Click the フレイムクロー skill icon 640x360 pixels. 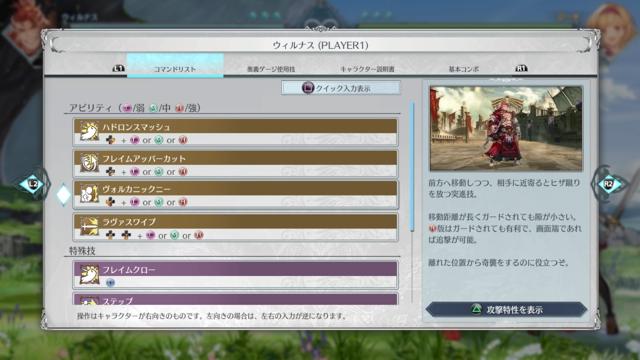pyautogui.click(x=89, y=274)
